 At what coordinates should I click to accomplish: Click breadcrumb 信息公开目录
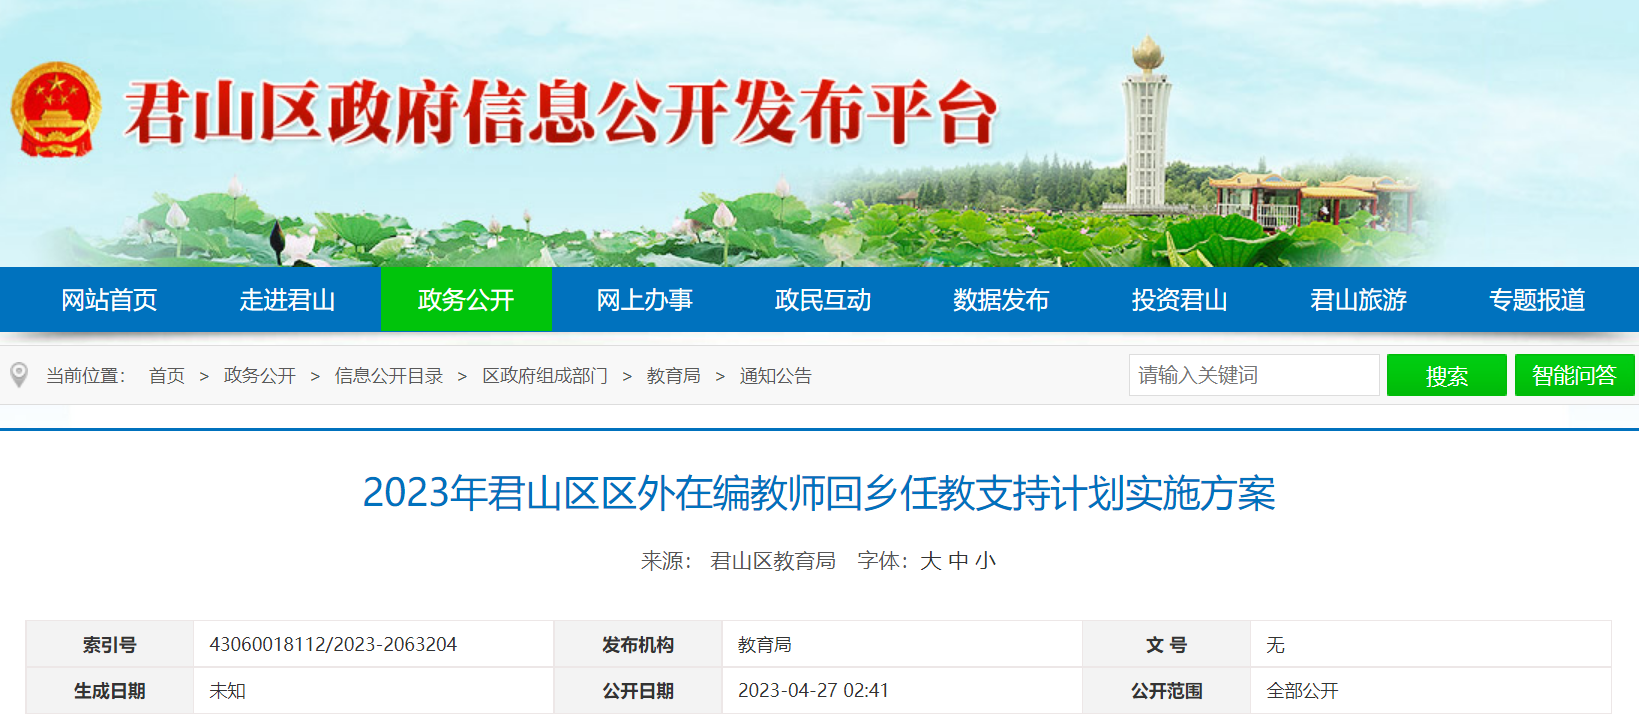click(389, 376)
